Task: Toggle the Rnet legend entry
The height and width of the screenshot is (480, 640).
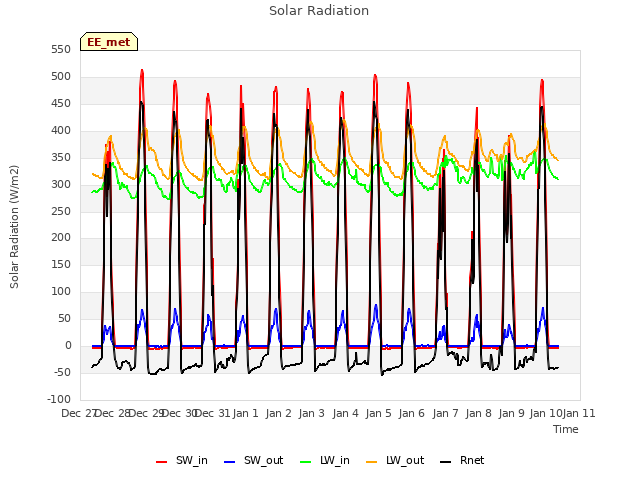Action: pos(462,460)
